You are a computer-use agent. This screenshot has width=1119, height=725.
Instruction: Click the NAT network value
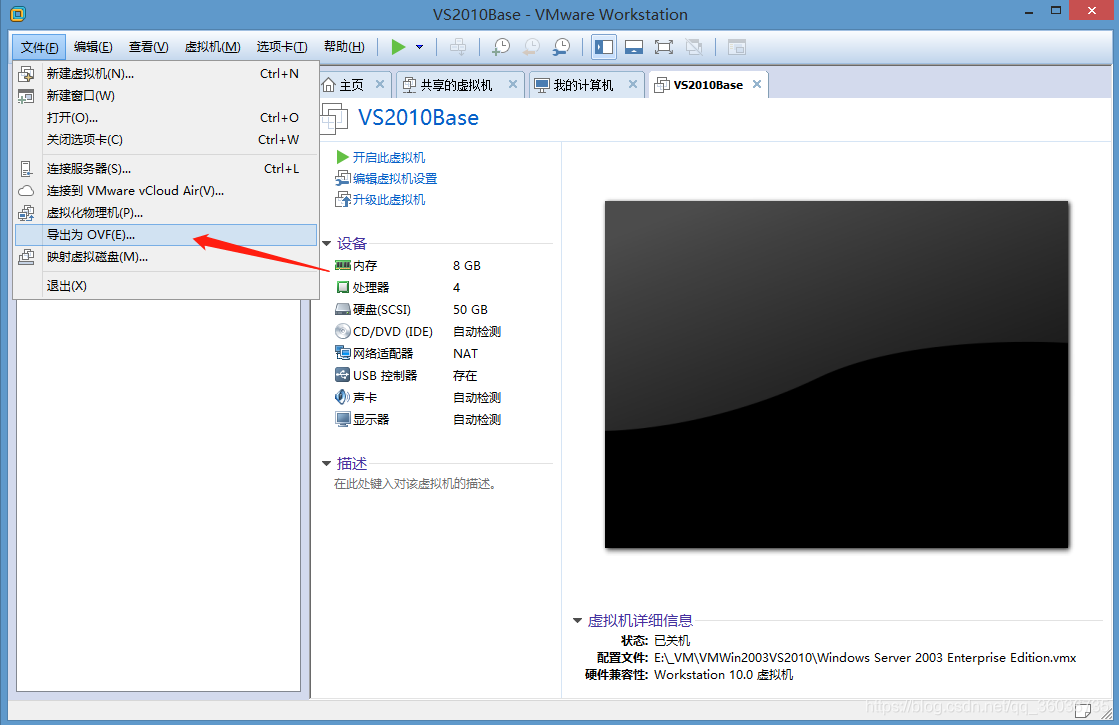465,354
